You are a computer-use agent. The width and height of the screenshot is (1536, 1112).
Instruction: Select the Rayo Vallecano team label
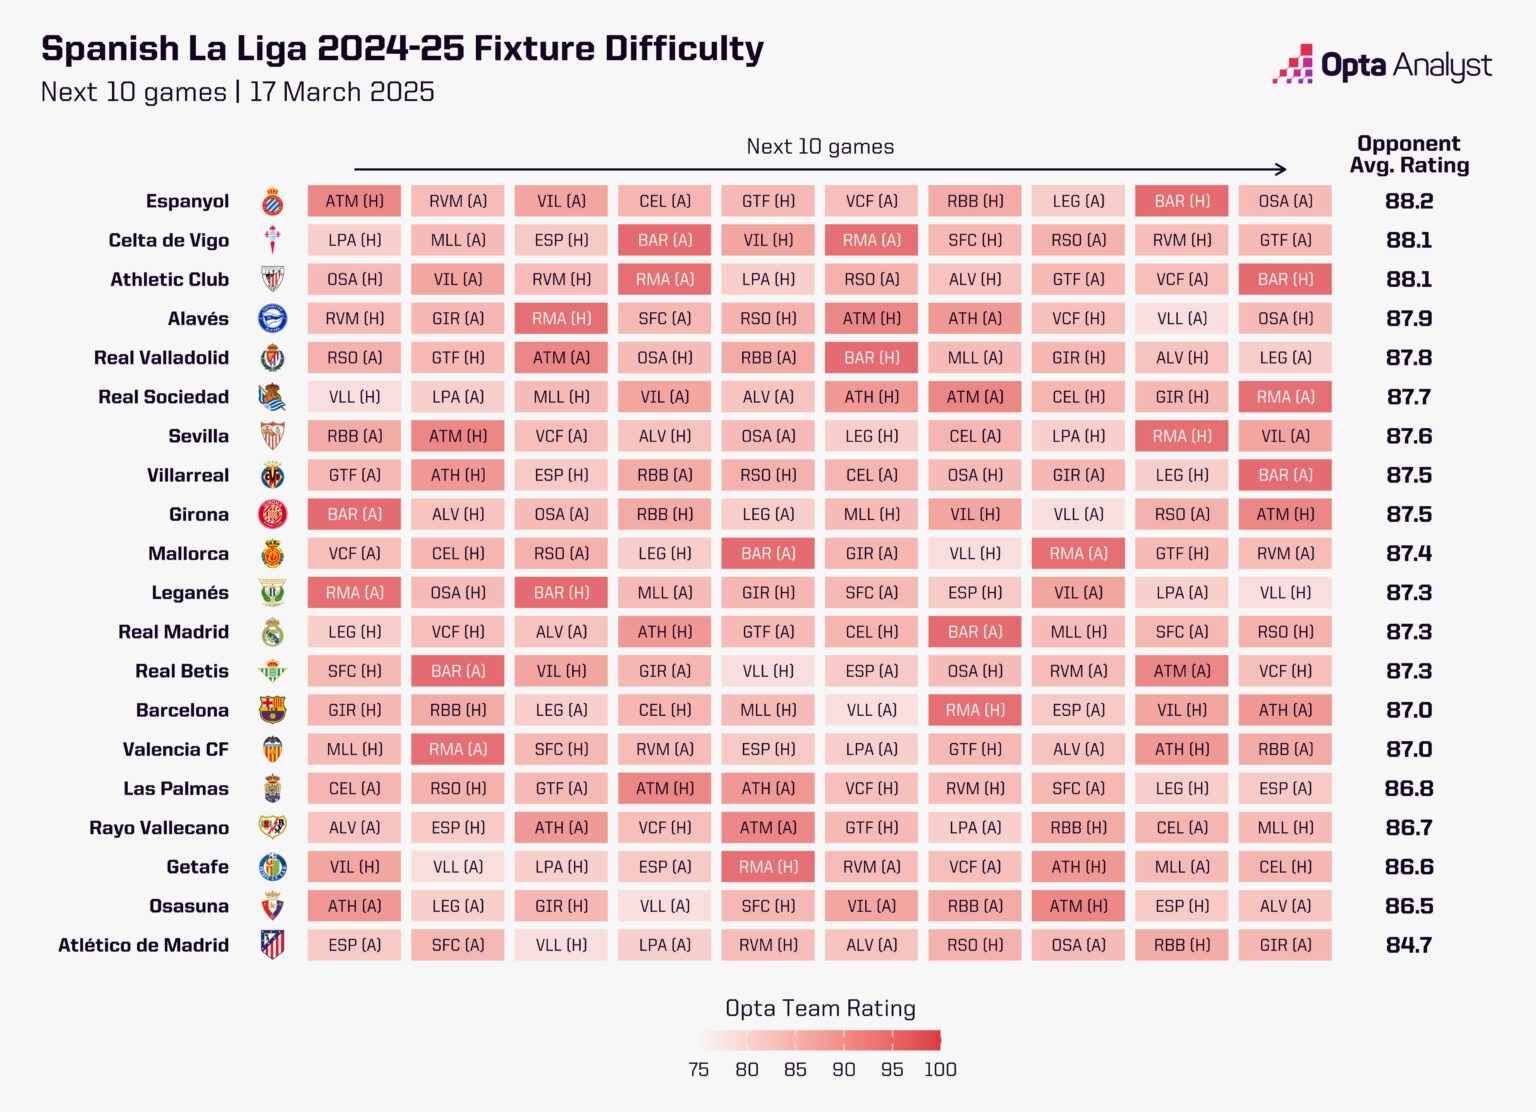(159, 828)
